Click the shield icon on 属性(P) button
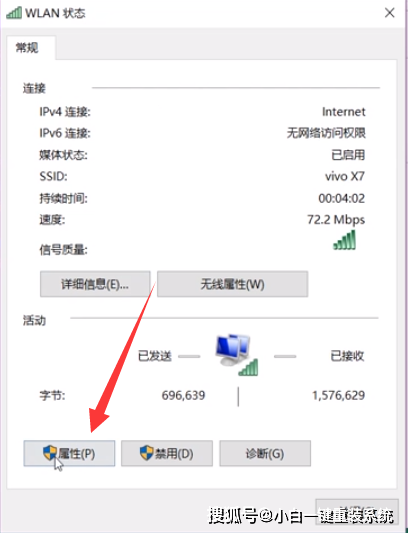The height and width of the screenshot is (533, 408). 50,453
